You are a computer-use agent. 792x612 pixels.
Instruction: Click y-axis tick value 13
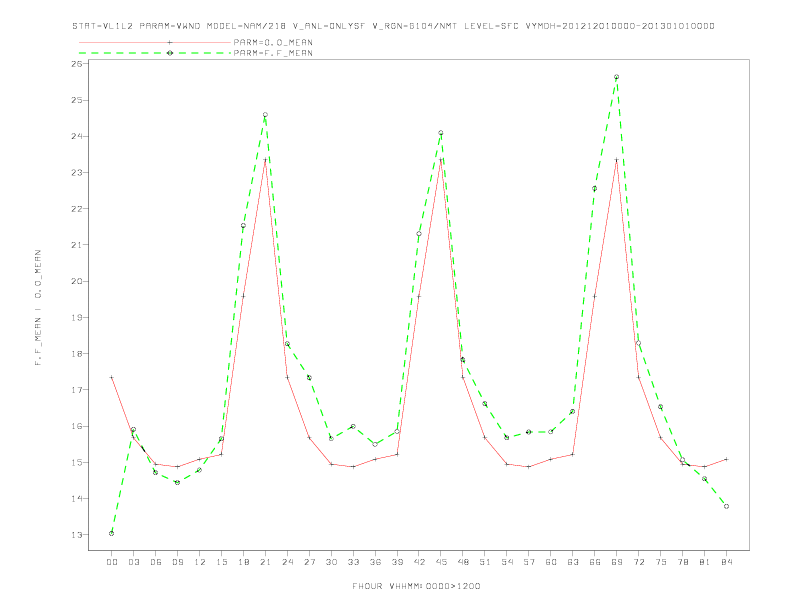[76, 535]
